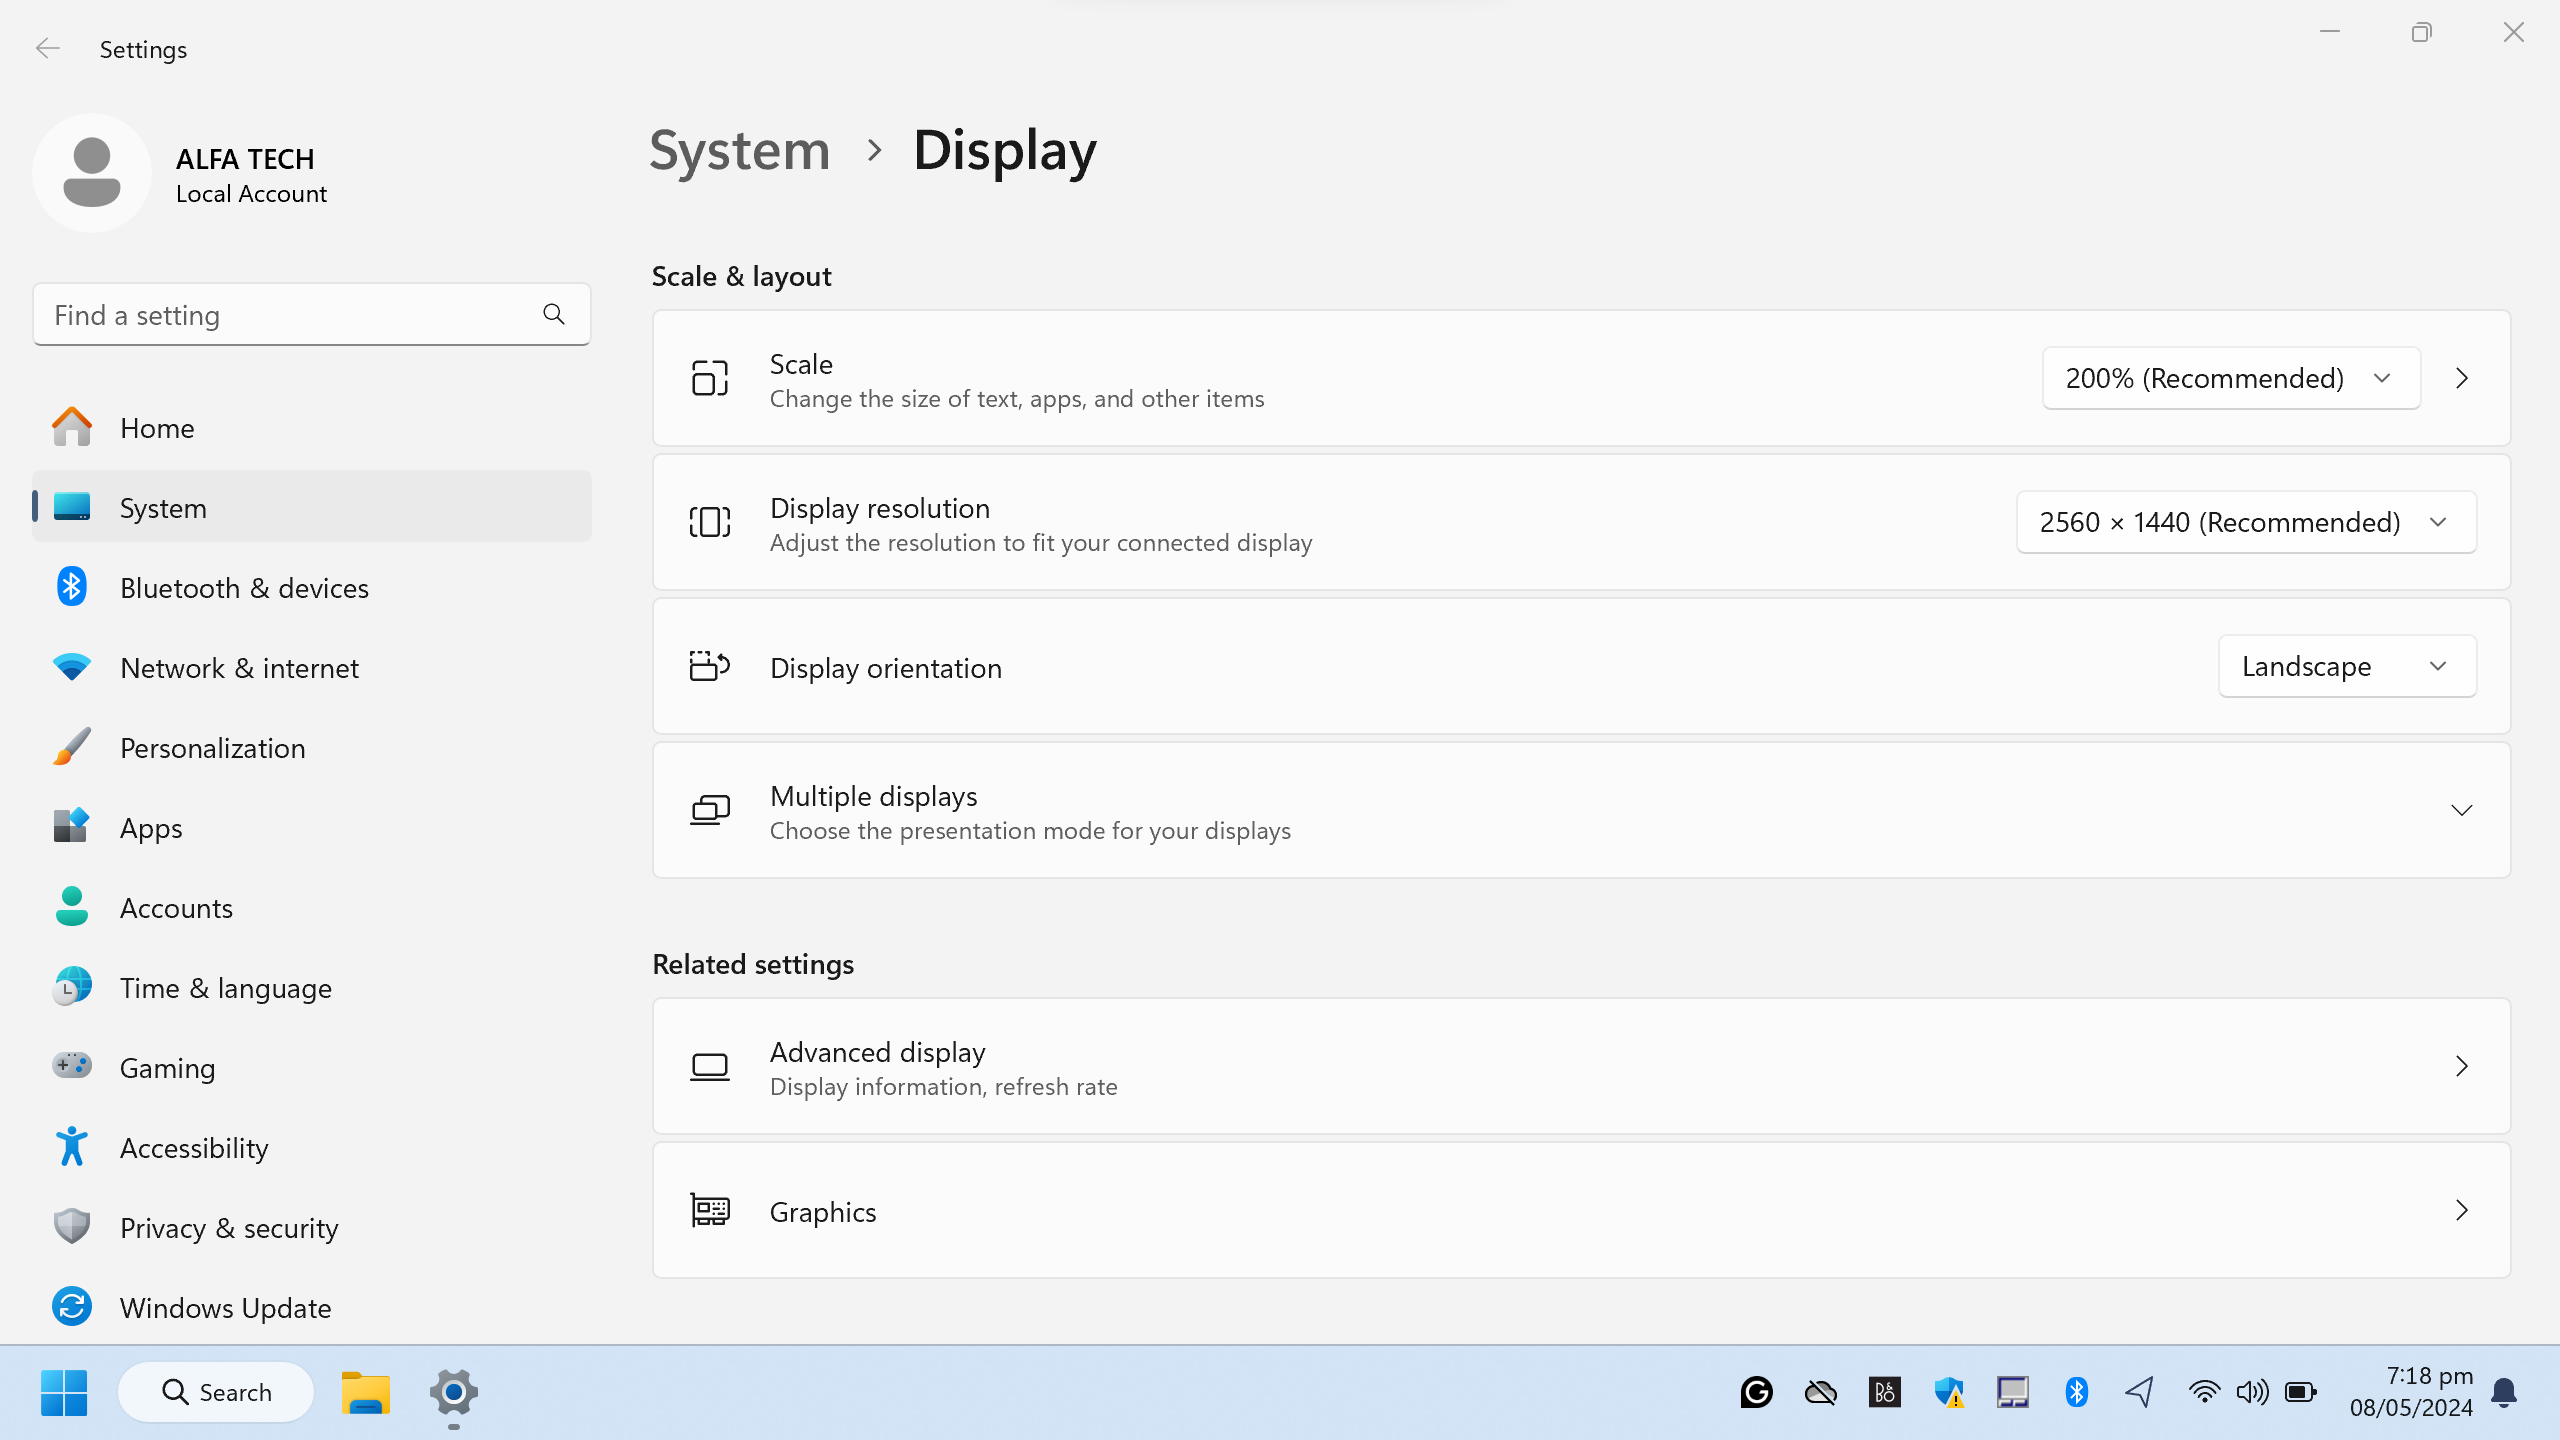The height and width of the screenshot is (1440, 2560).
Task: Expand the Multiple displays section
Action: (2462, 810)
